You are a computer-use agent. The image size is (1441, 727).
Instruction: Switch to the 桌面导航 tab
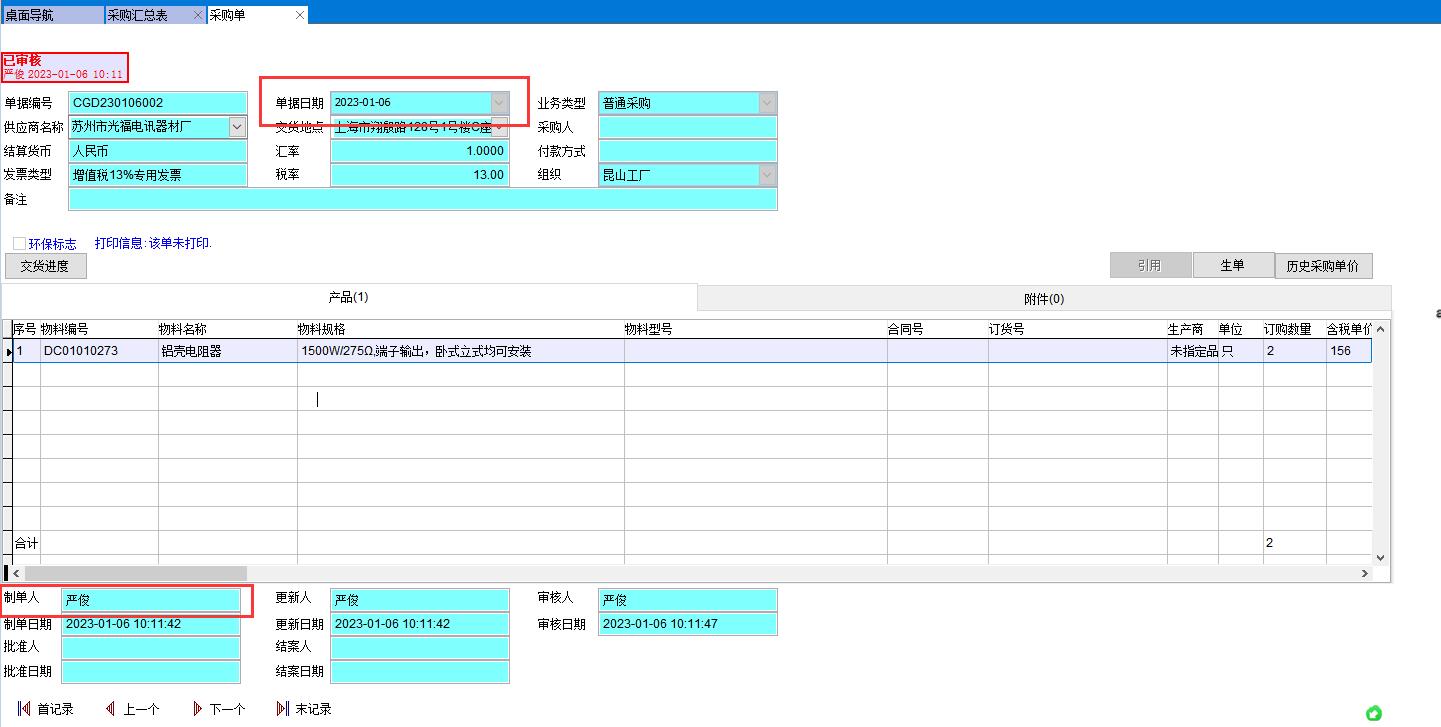52,16
